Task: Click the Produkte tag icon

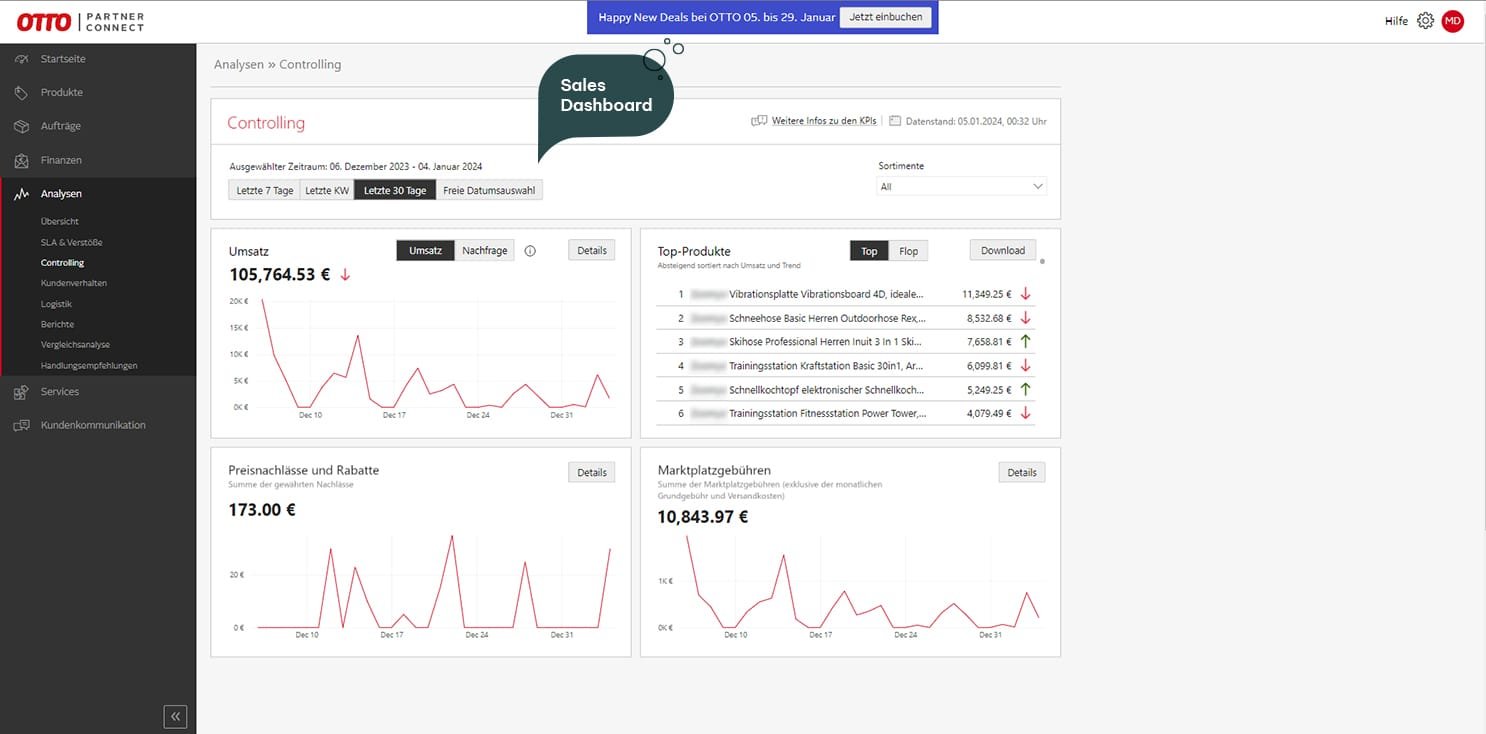Action: tap(21, 93)
